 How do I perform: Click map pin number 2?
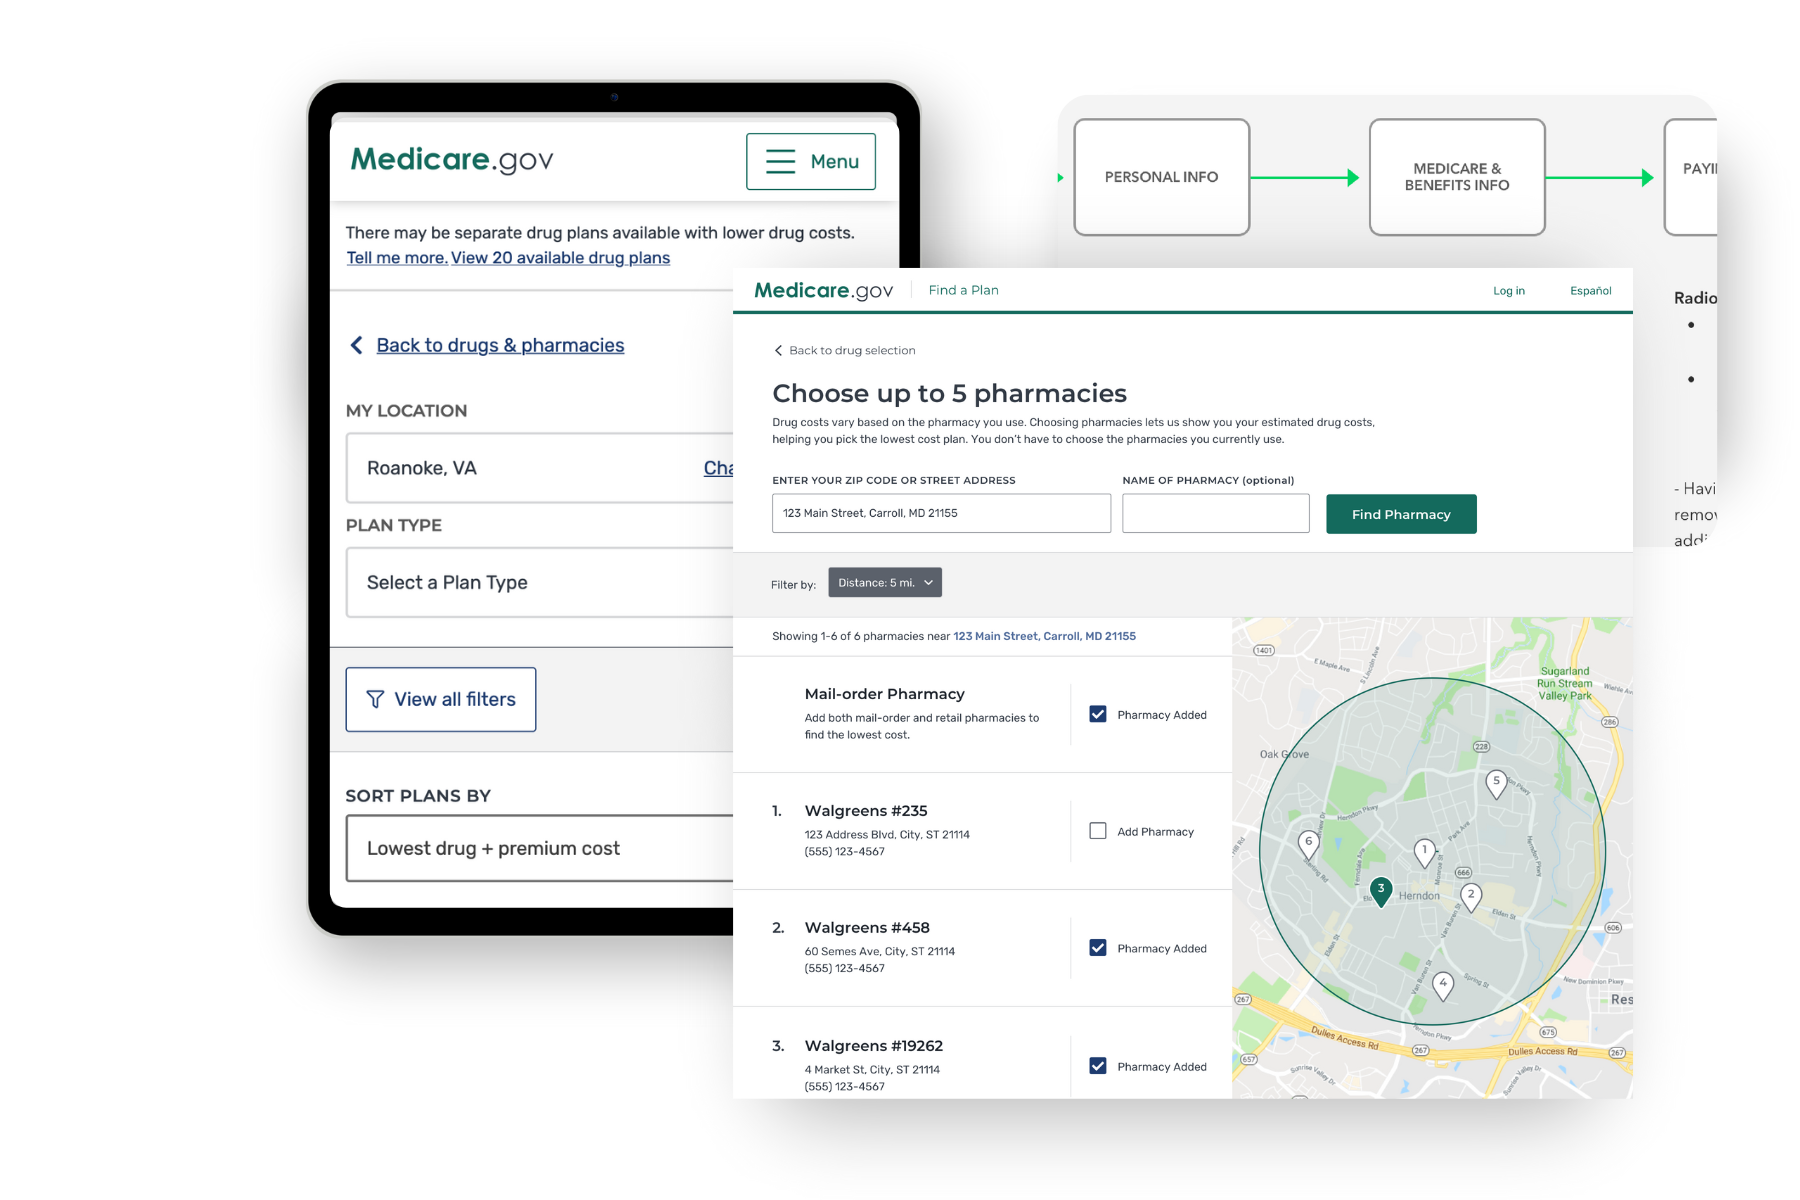coord(1470,895)
